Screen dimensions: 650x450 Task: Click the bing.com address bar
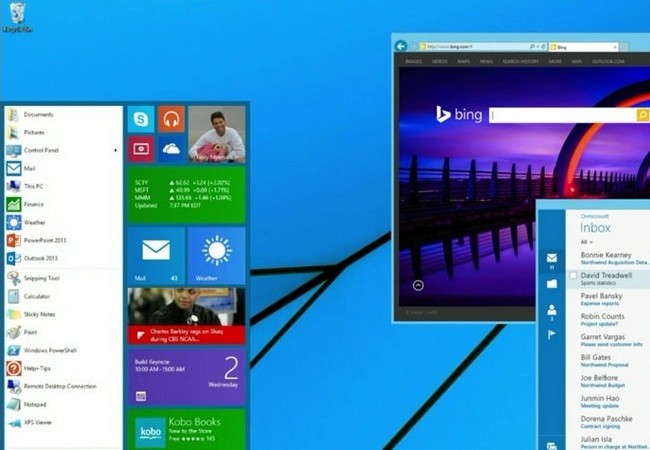click(483, 47)
